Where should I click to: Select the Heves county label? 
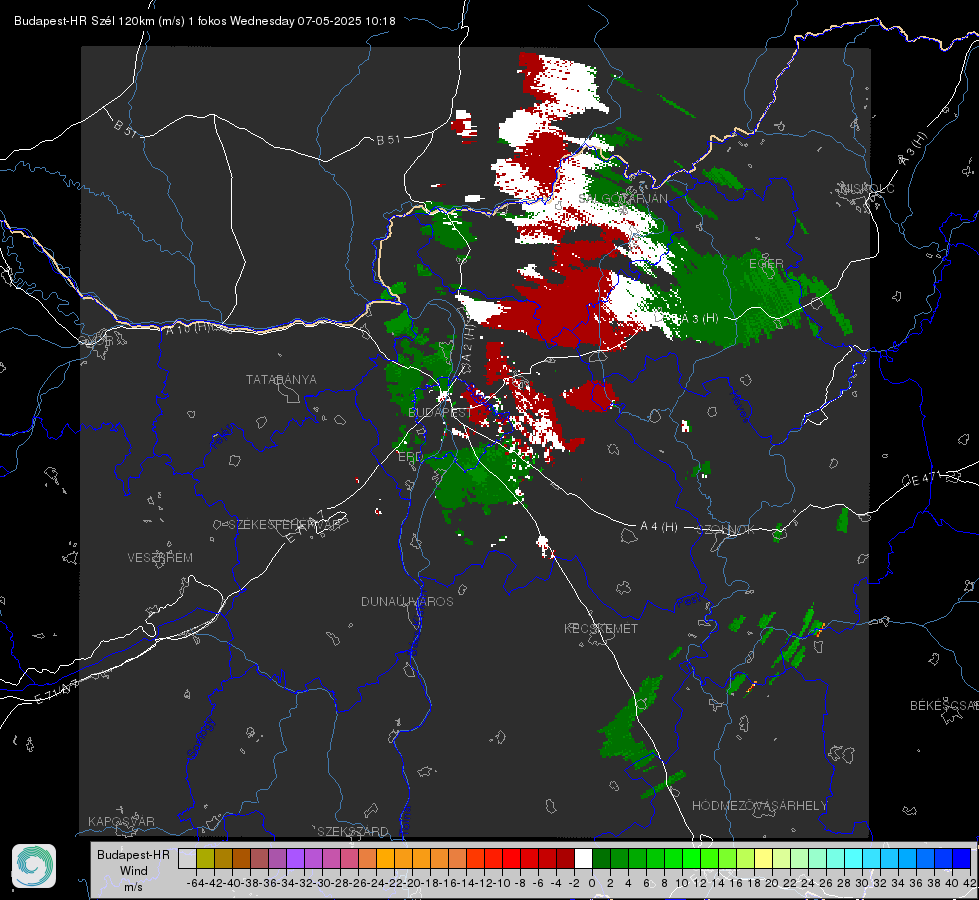739,407
